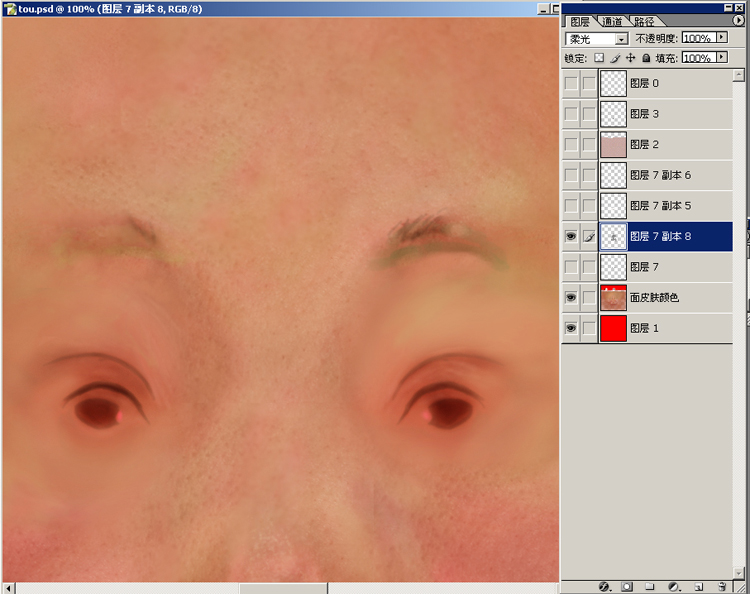Create a new layer group folder
This screenshot has height=594, width=750.
point(650,586)
